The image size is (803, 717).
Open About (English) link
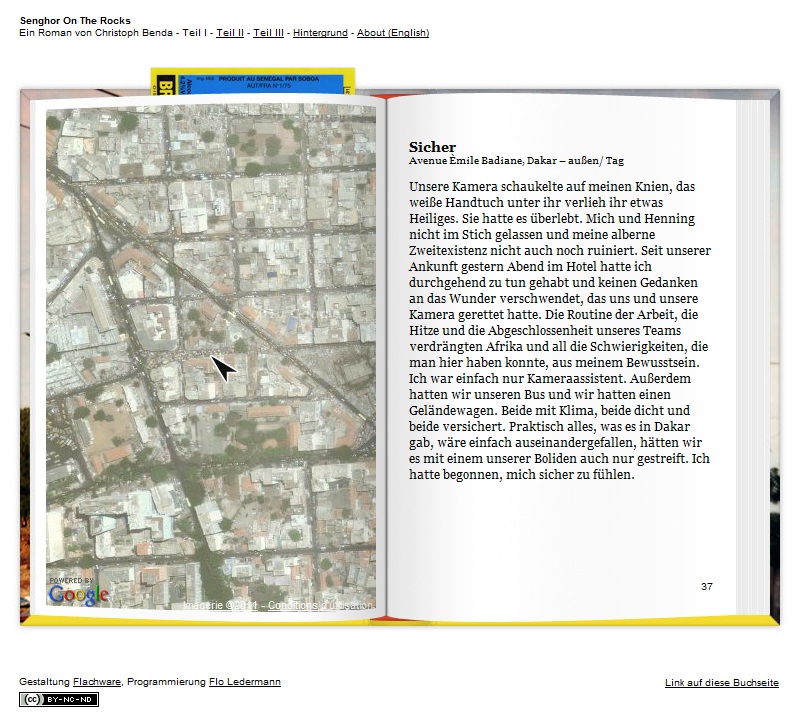[393, 33]
